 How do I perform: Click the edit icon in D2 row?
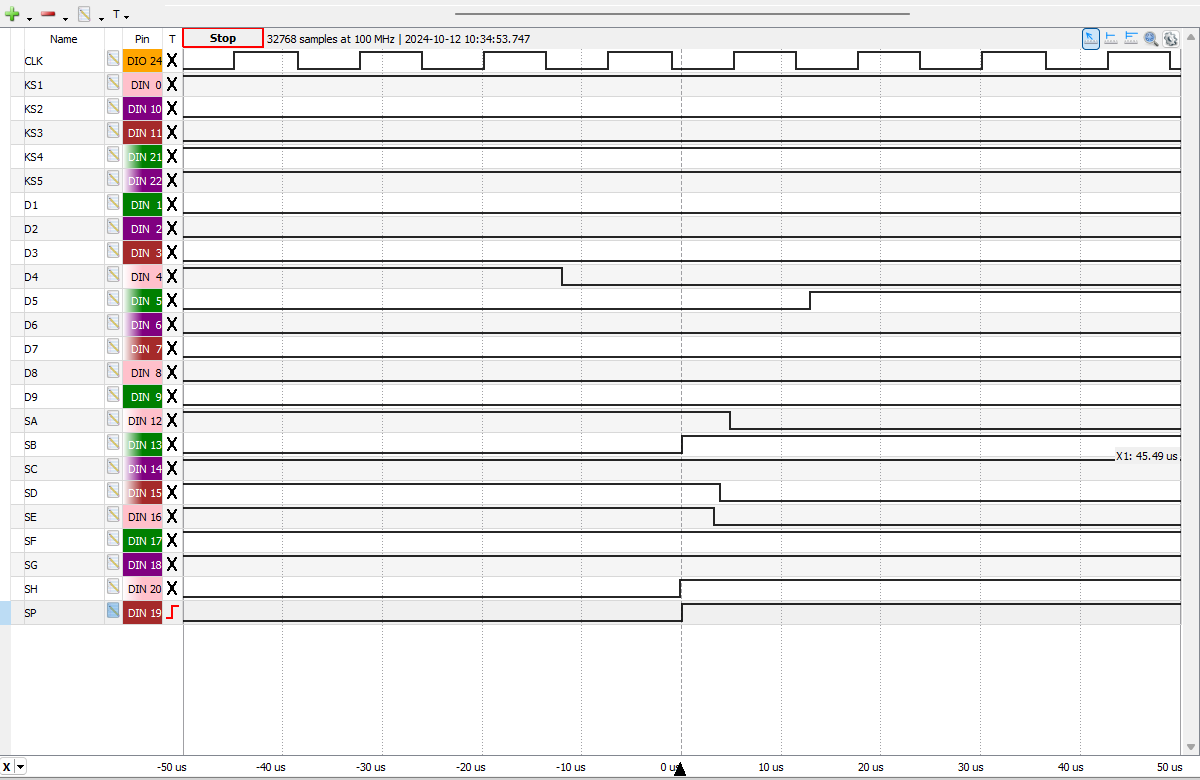point(114,228)
